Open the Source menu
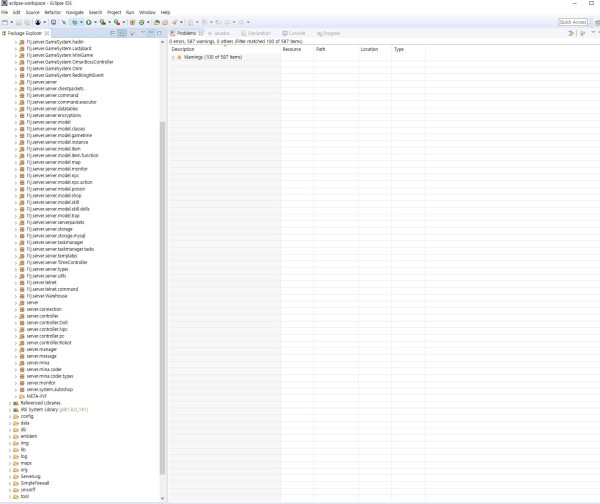Viewport: 600px width, 504px height. (33, 12)
